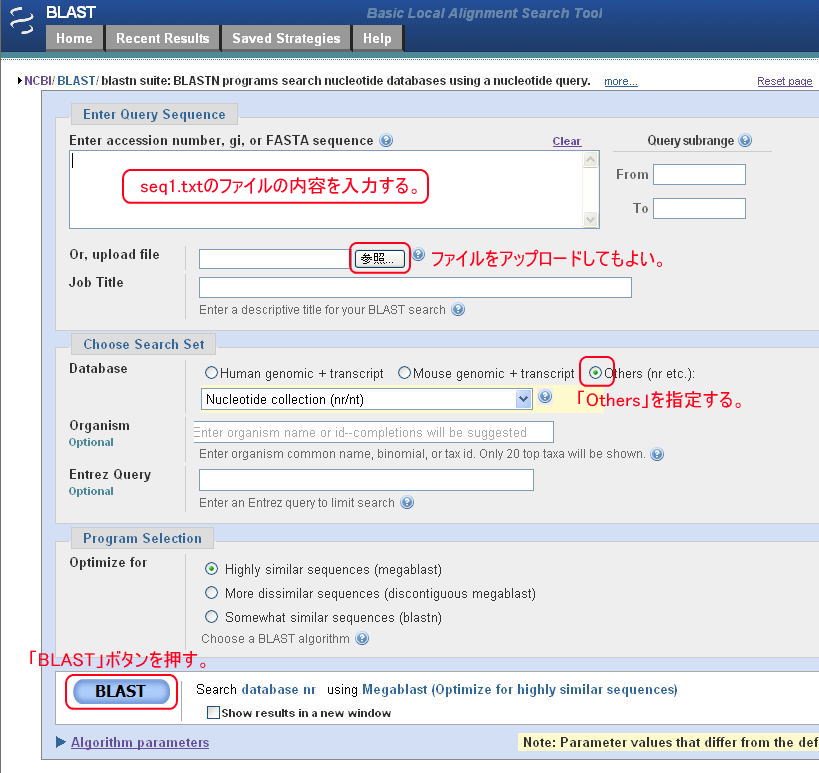Open help icon next to upload file
Image resolution: width=819 pixels, height=773 pixels.
tap(418, 255)
